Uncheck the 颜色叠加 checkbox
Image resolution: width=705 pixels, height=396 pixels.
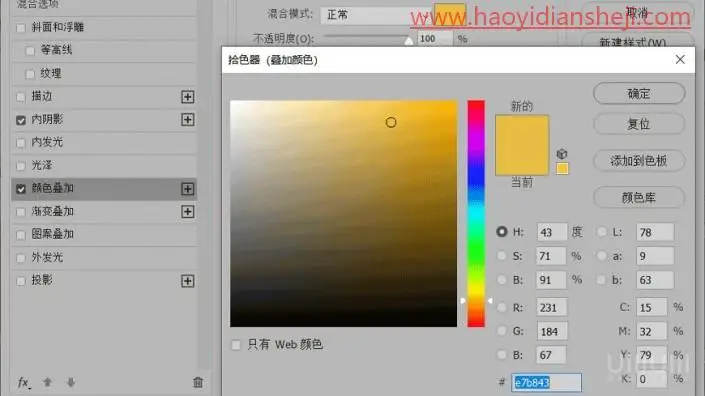(x=21, y=189)
